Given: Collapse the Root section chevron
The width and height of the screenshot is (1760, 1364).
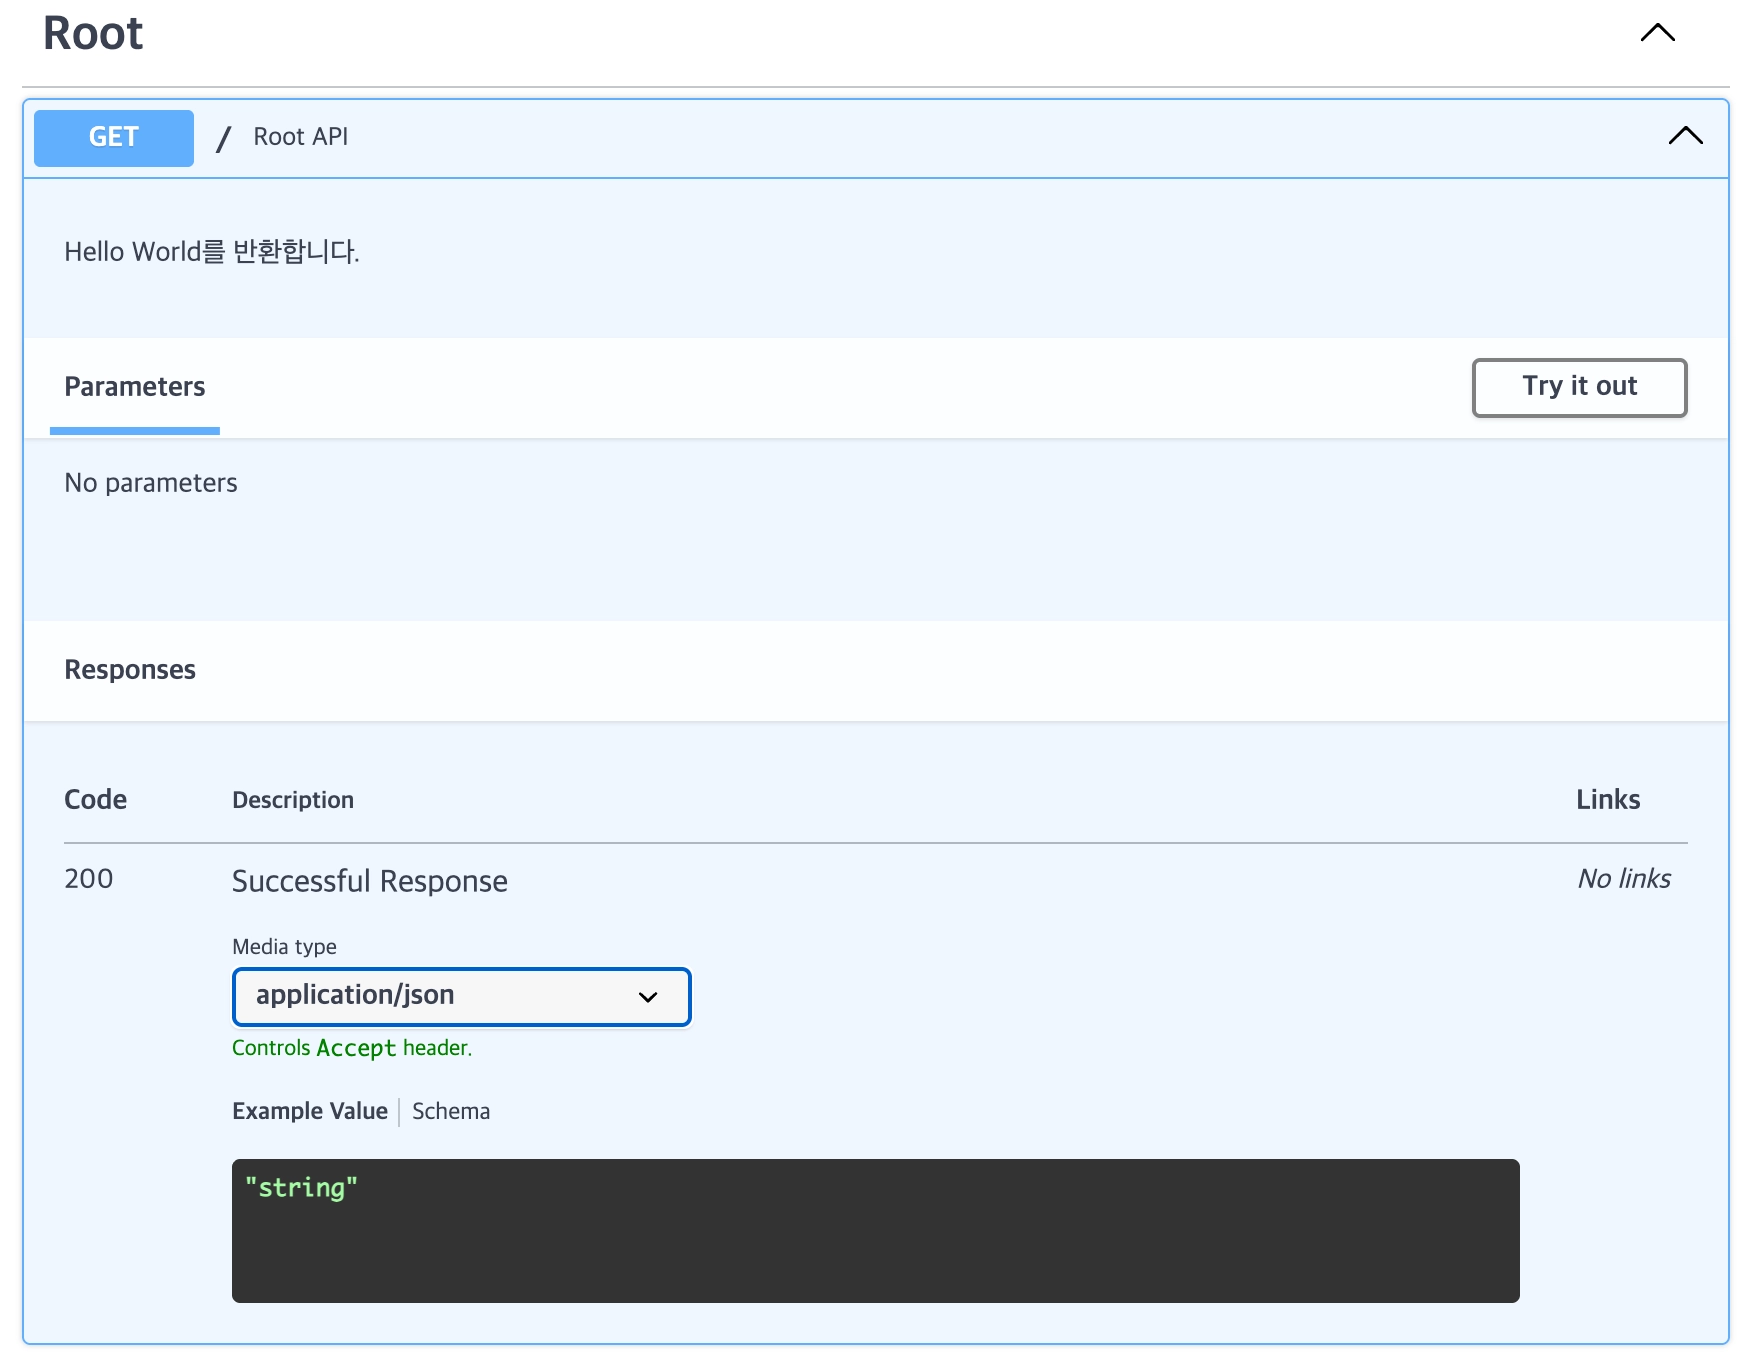Looking at the screenshot, I should pyautogui.click(x=1657, y=33).
